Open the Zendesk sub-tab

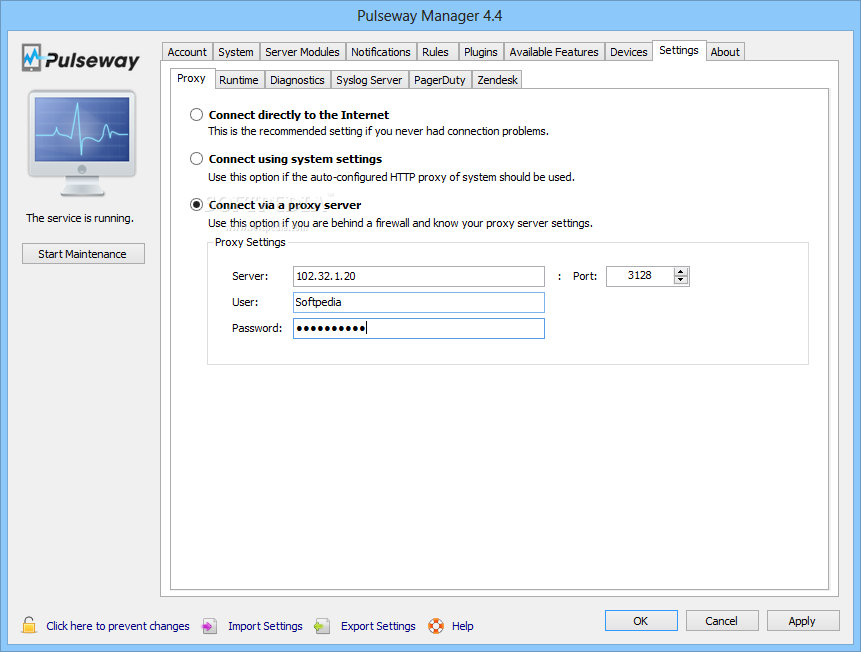[497, 80]
